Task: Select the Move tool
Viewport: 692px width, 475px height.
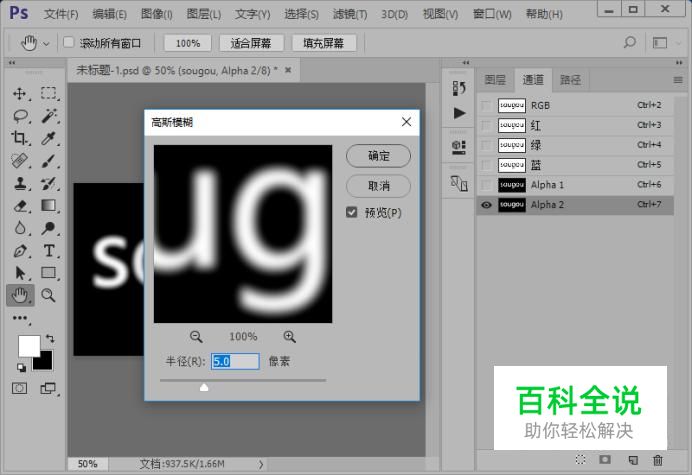Action: (x=19, y=94)
